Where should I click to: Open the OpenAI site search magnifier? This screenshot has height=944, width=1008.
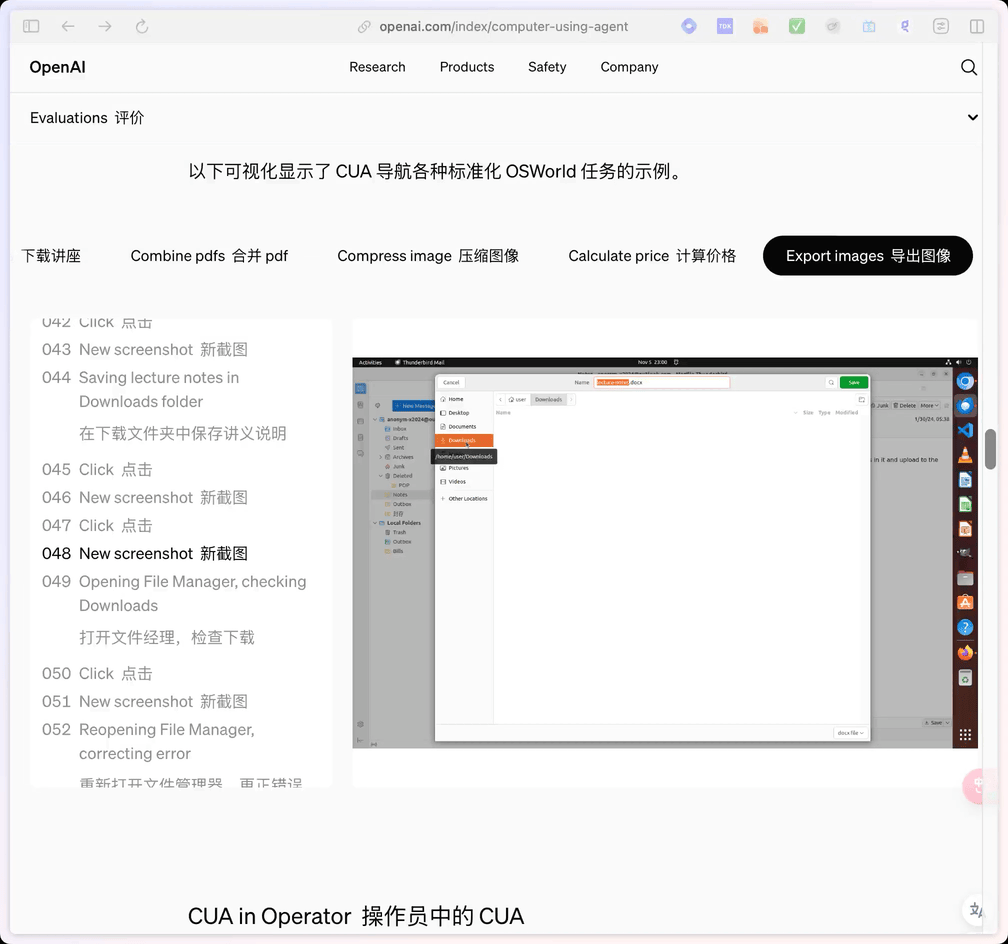(x=968, y=67)
